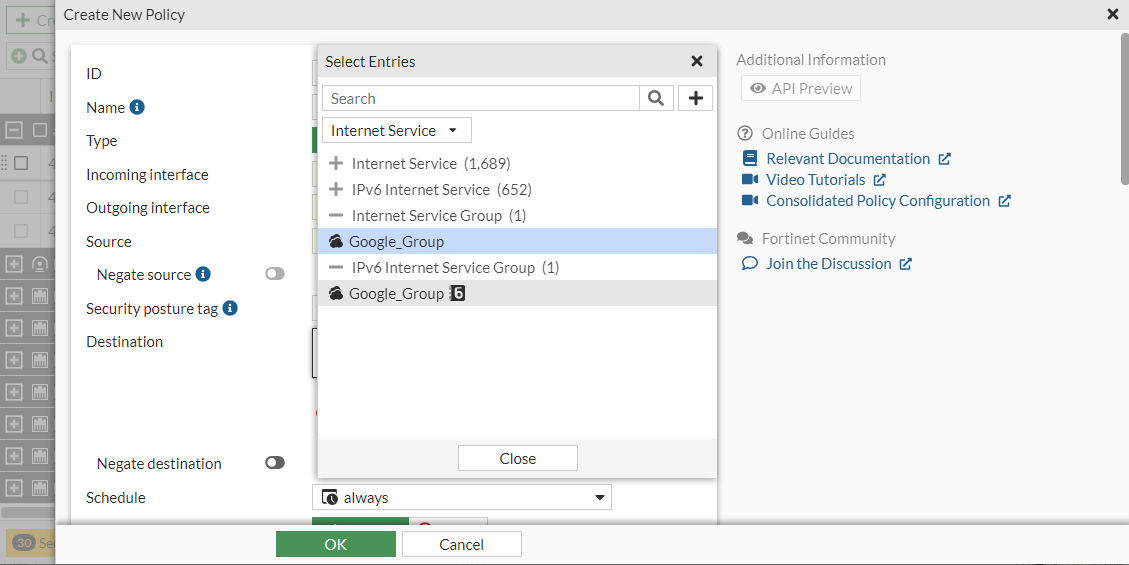
Task: Click the plus button to create new entry
Action: [696, 98]
